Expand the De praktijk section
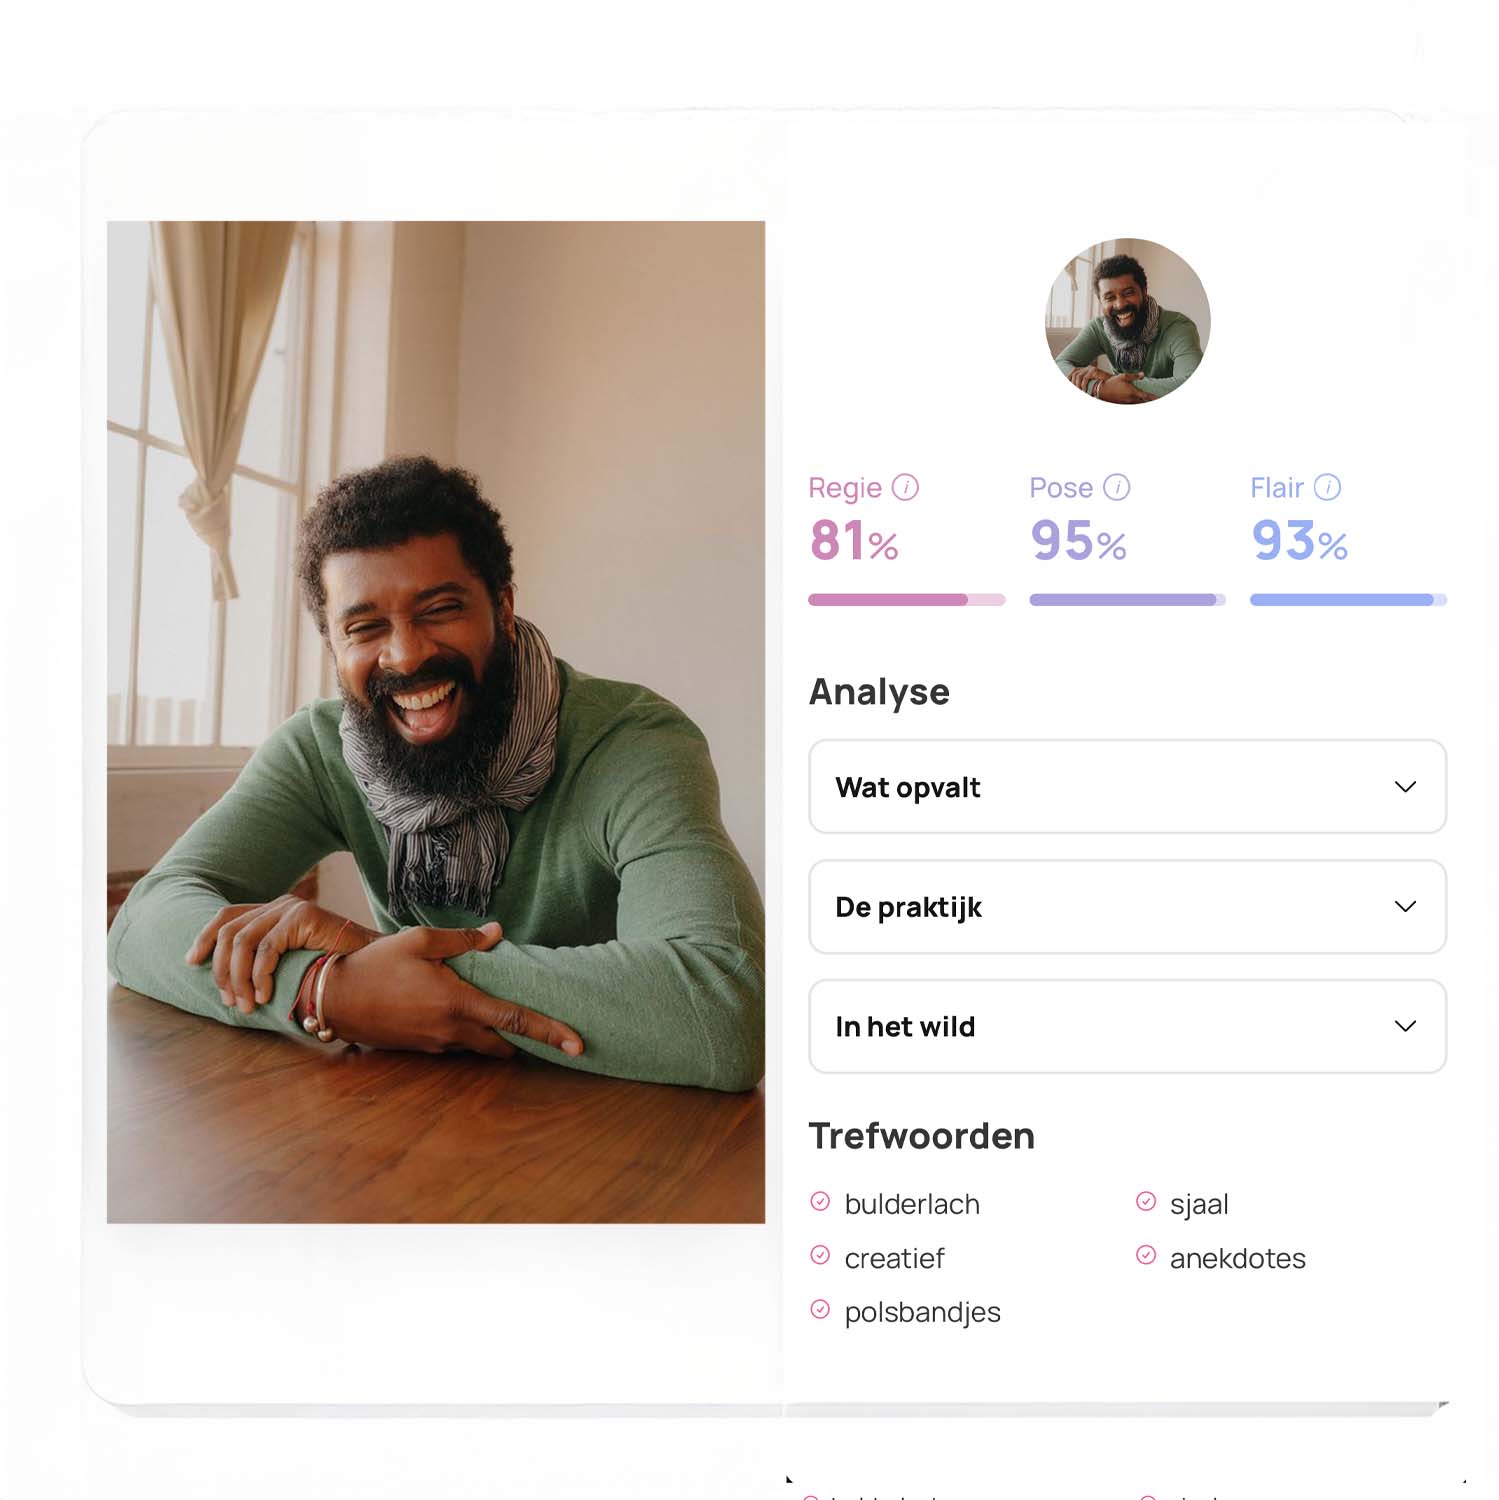1499x1500 pixels. 1127,907
